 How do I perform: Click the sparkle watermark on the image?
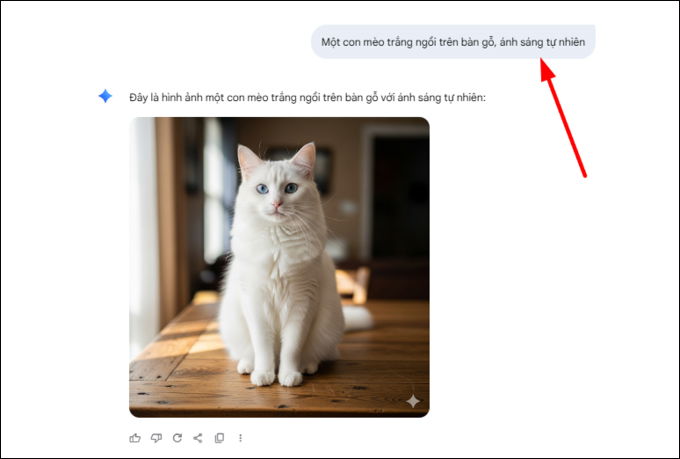[x=412, y=401]
